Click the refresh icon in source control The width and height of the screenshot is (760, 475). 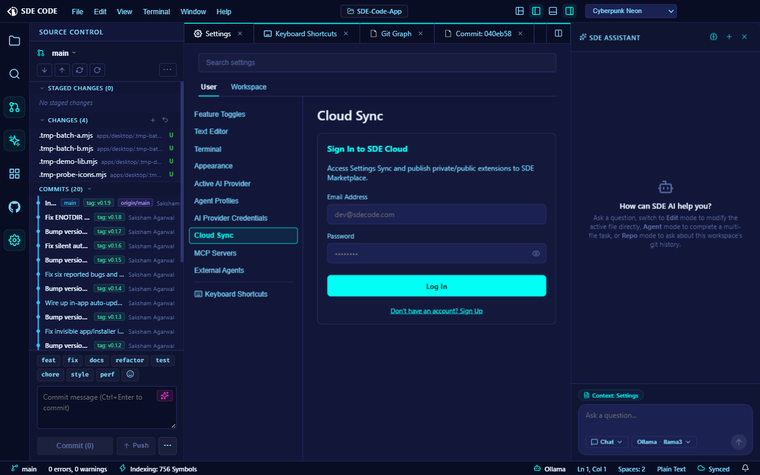[x=97, y=70]
